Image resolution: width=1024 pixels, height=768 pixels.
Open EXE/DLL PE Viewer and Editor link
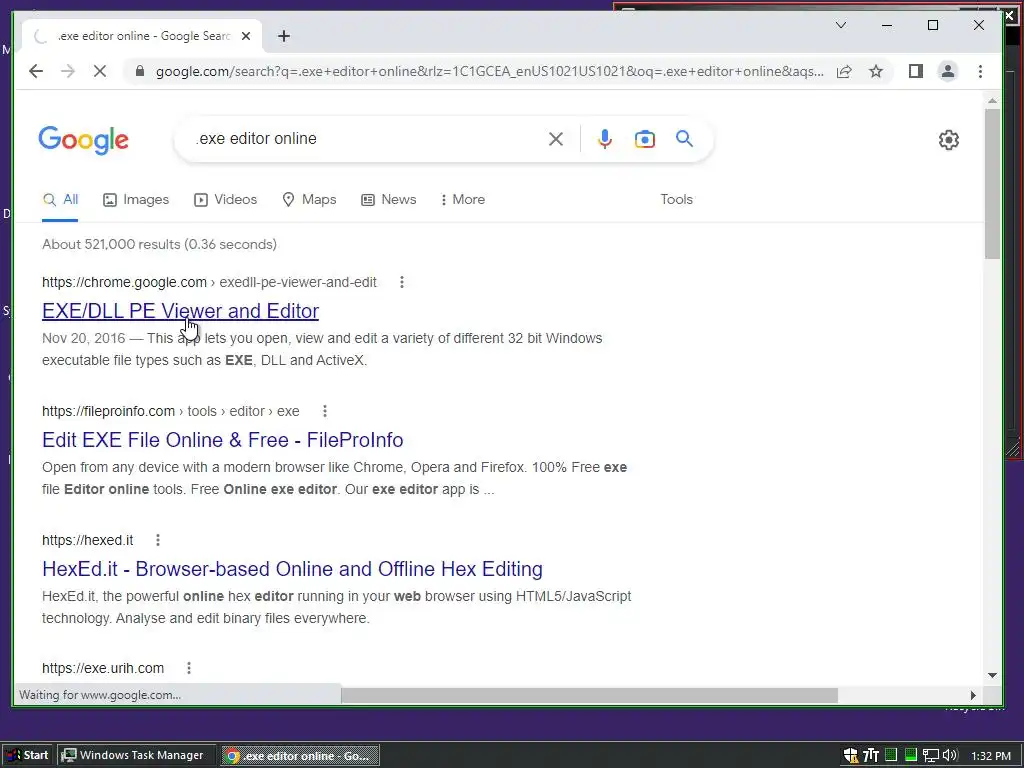180,311
